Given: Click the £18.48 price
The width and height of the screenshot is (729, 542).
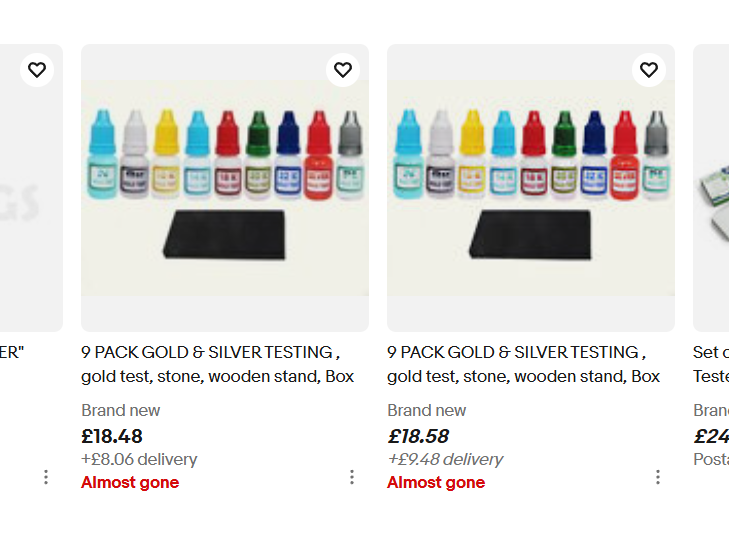Looking at the screenshot, I should [112, 436].
